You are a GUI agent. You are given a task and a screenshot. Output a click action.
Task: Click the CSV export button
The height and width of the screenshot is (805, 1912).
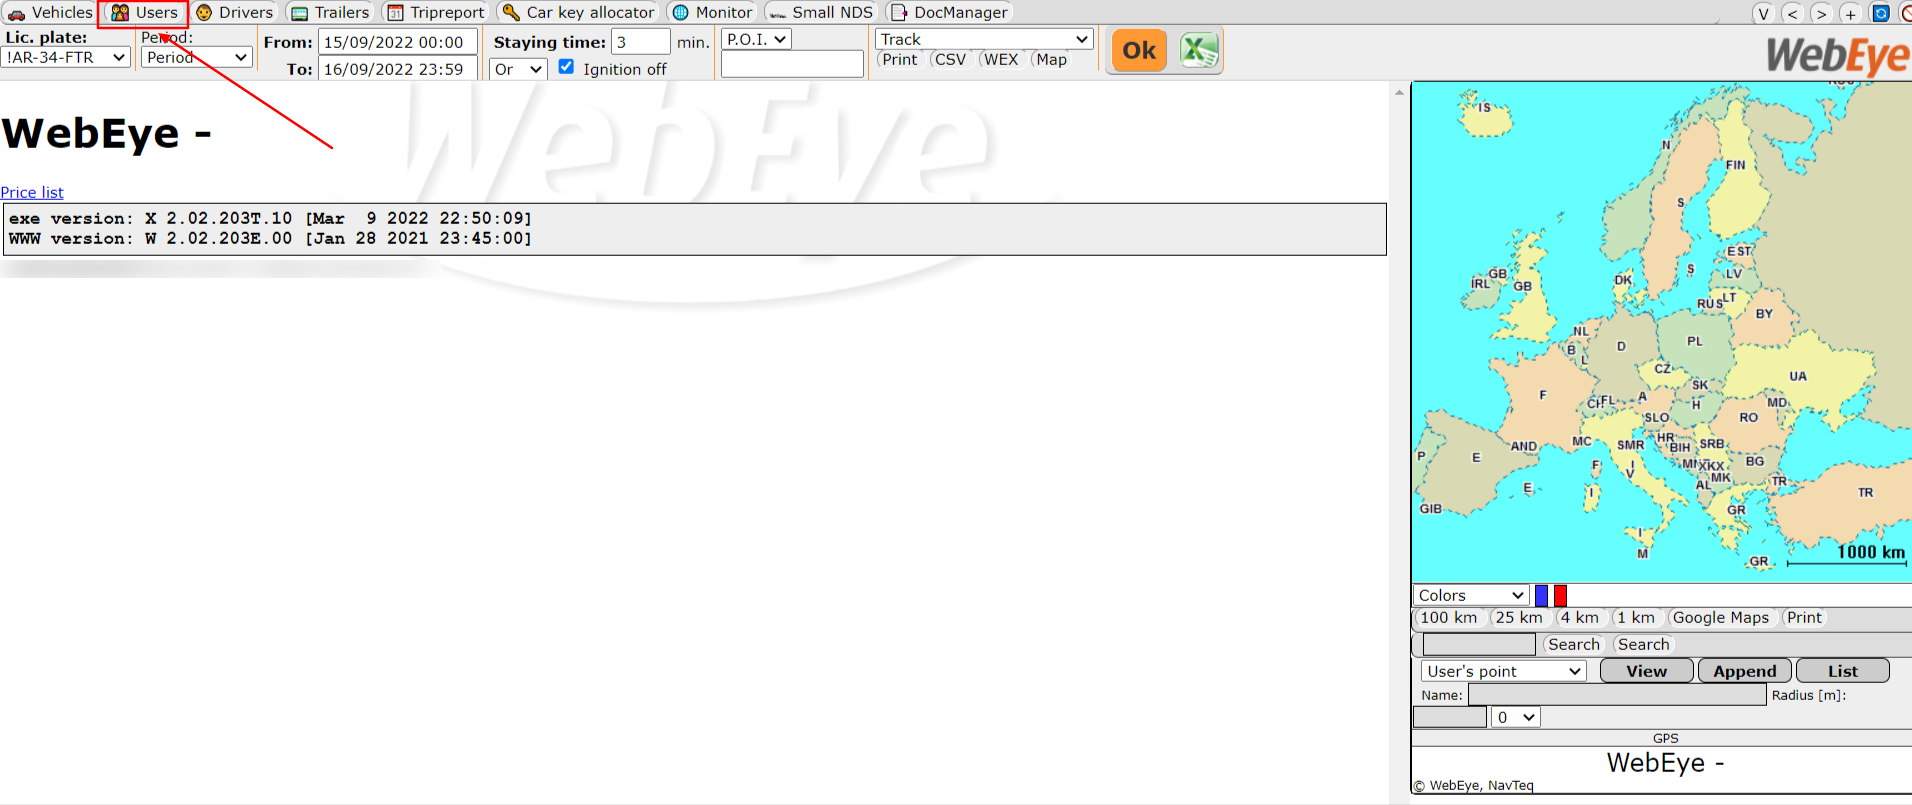point(950,59)
